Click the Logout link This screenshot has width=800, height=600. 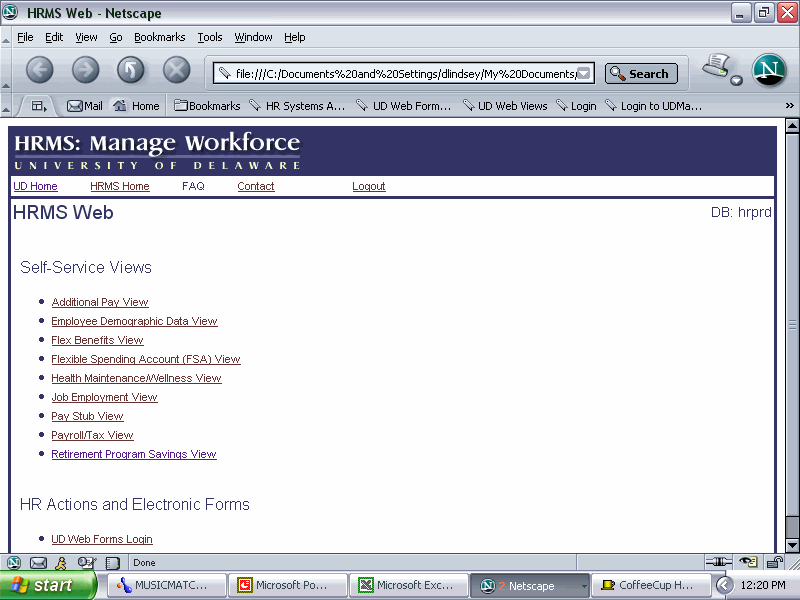(x=368, y=186)
